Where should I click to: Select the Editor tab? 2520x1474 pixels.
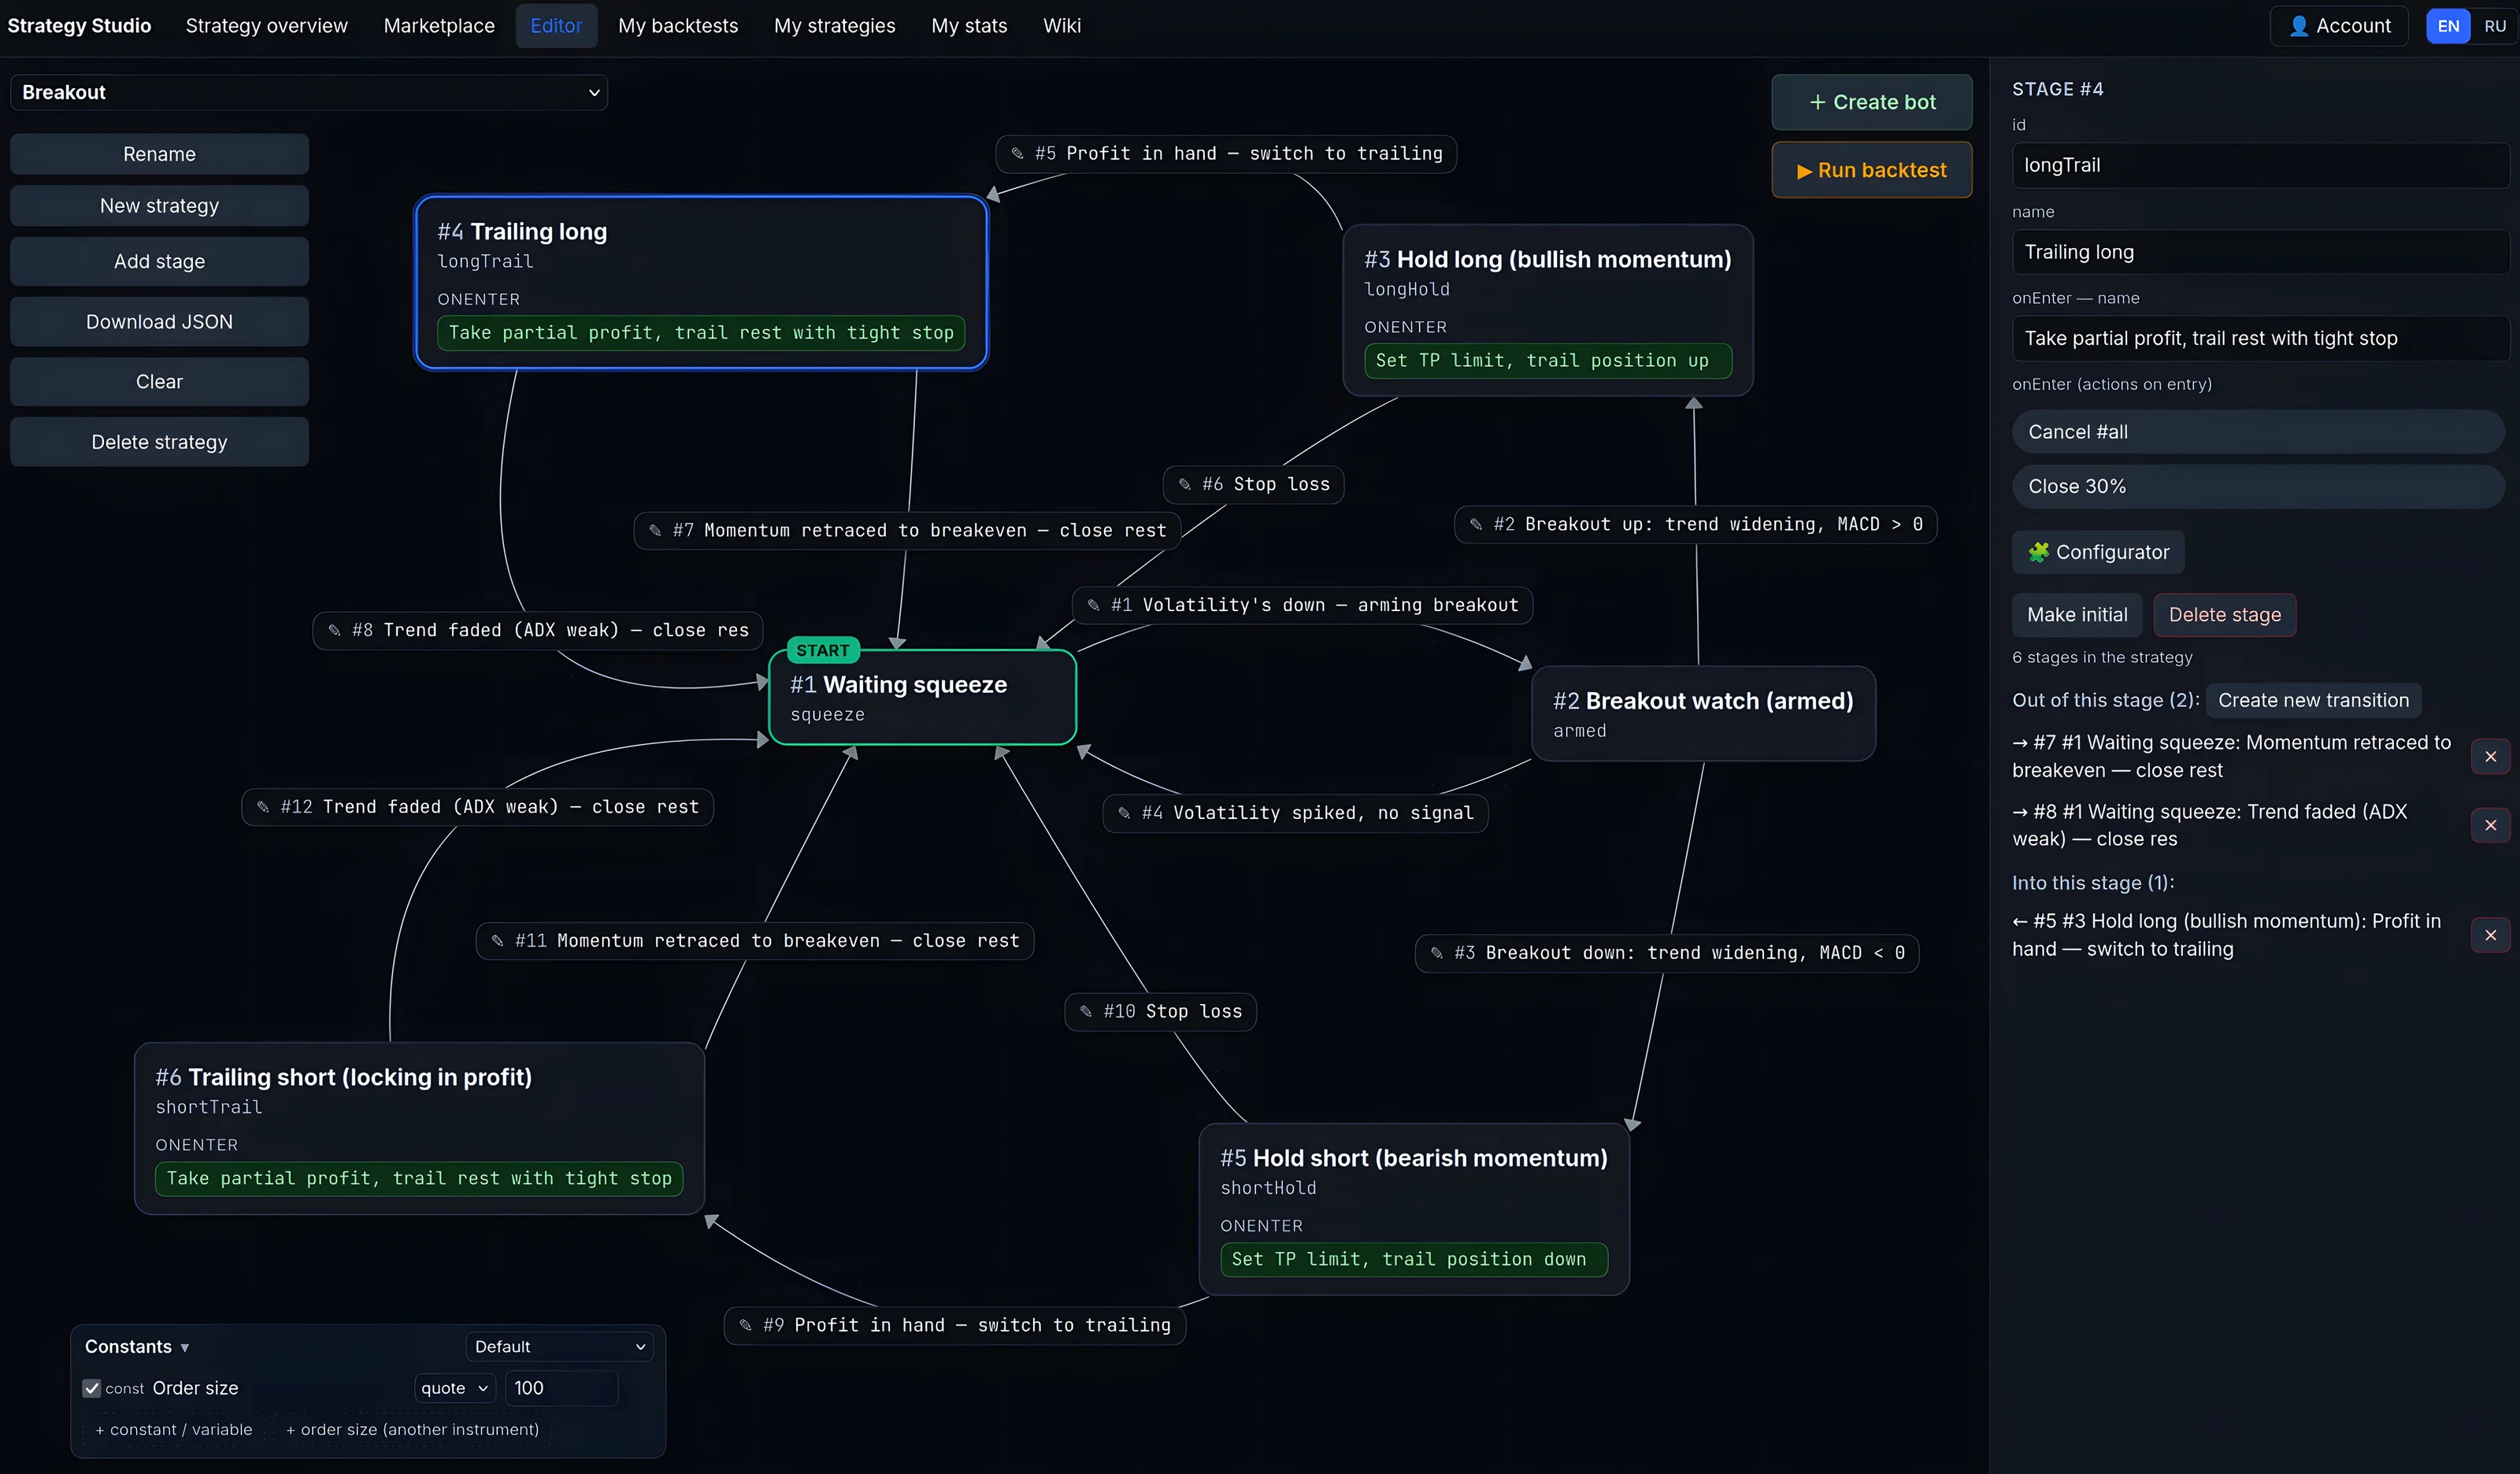click(556, 26)
